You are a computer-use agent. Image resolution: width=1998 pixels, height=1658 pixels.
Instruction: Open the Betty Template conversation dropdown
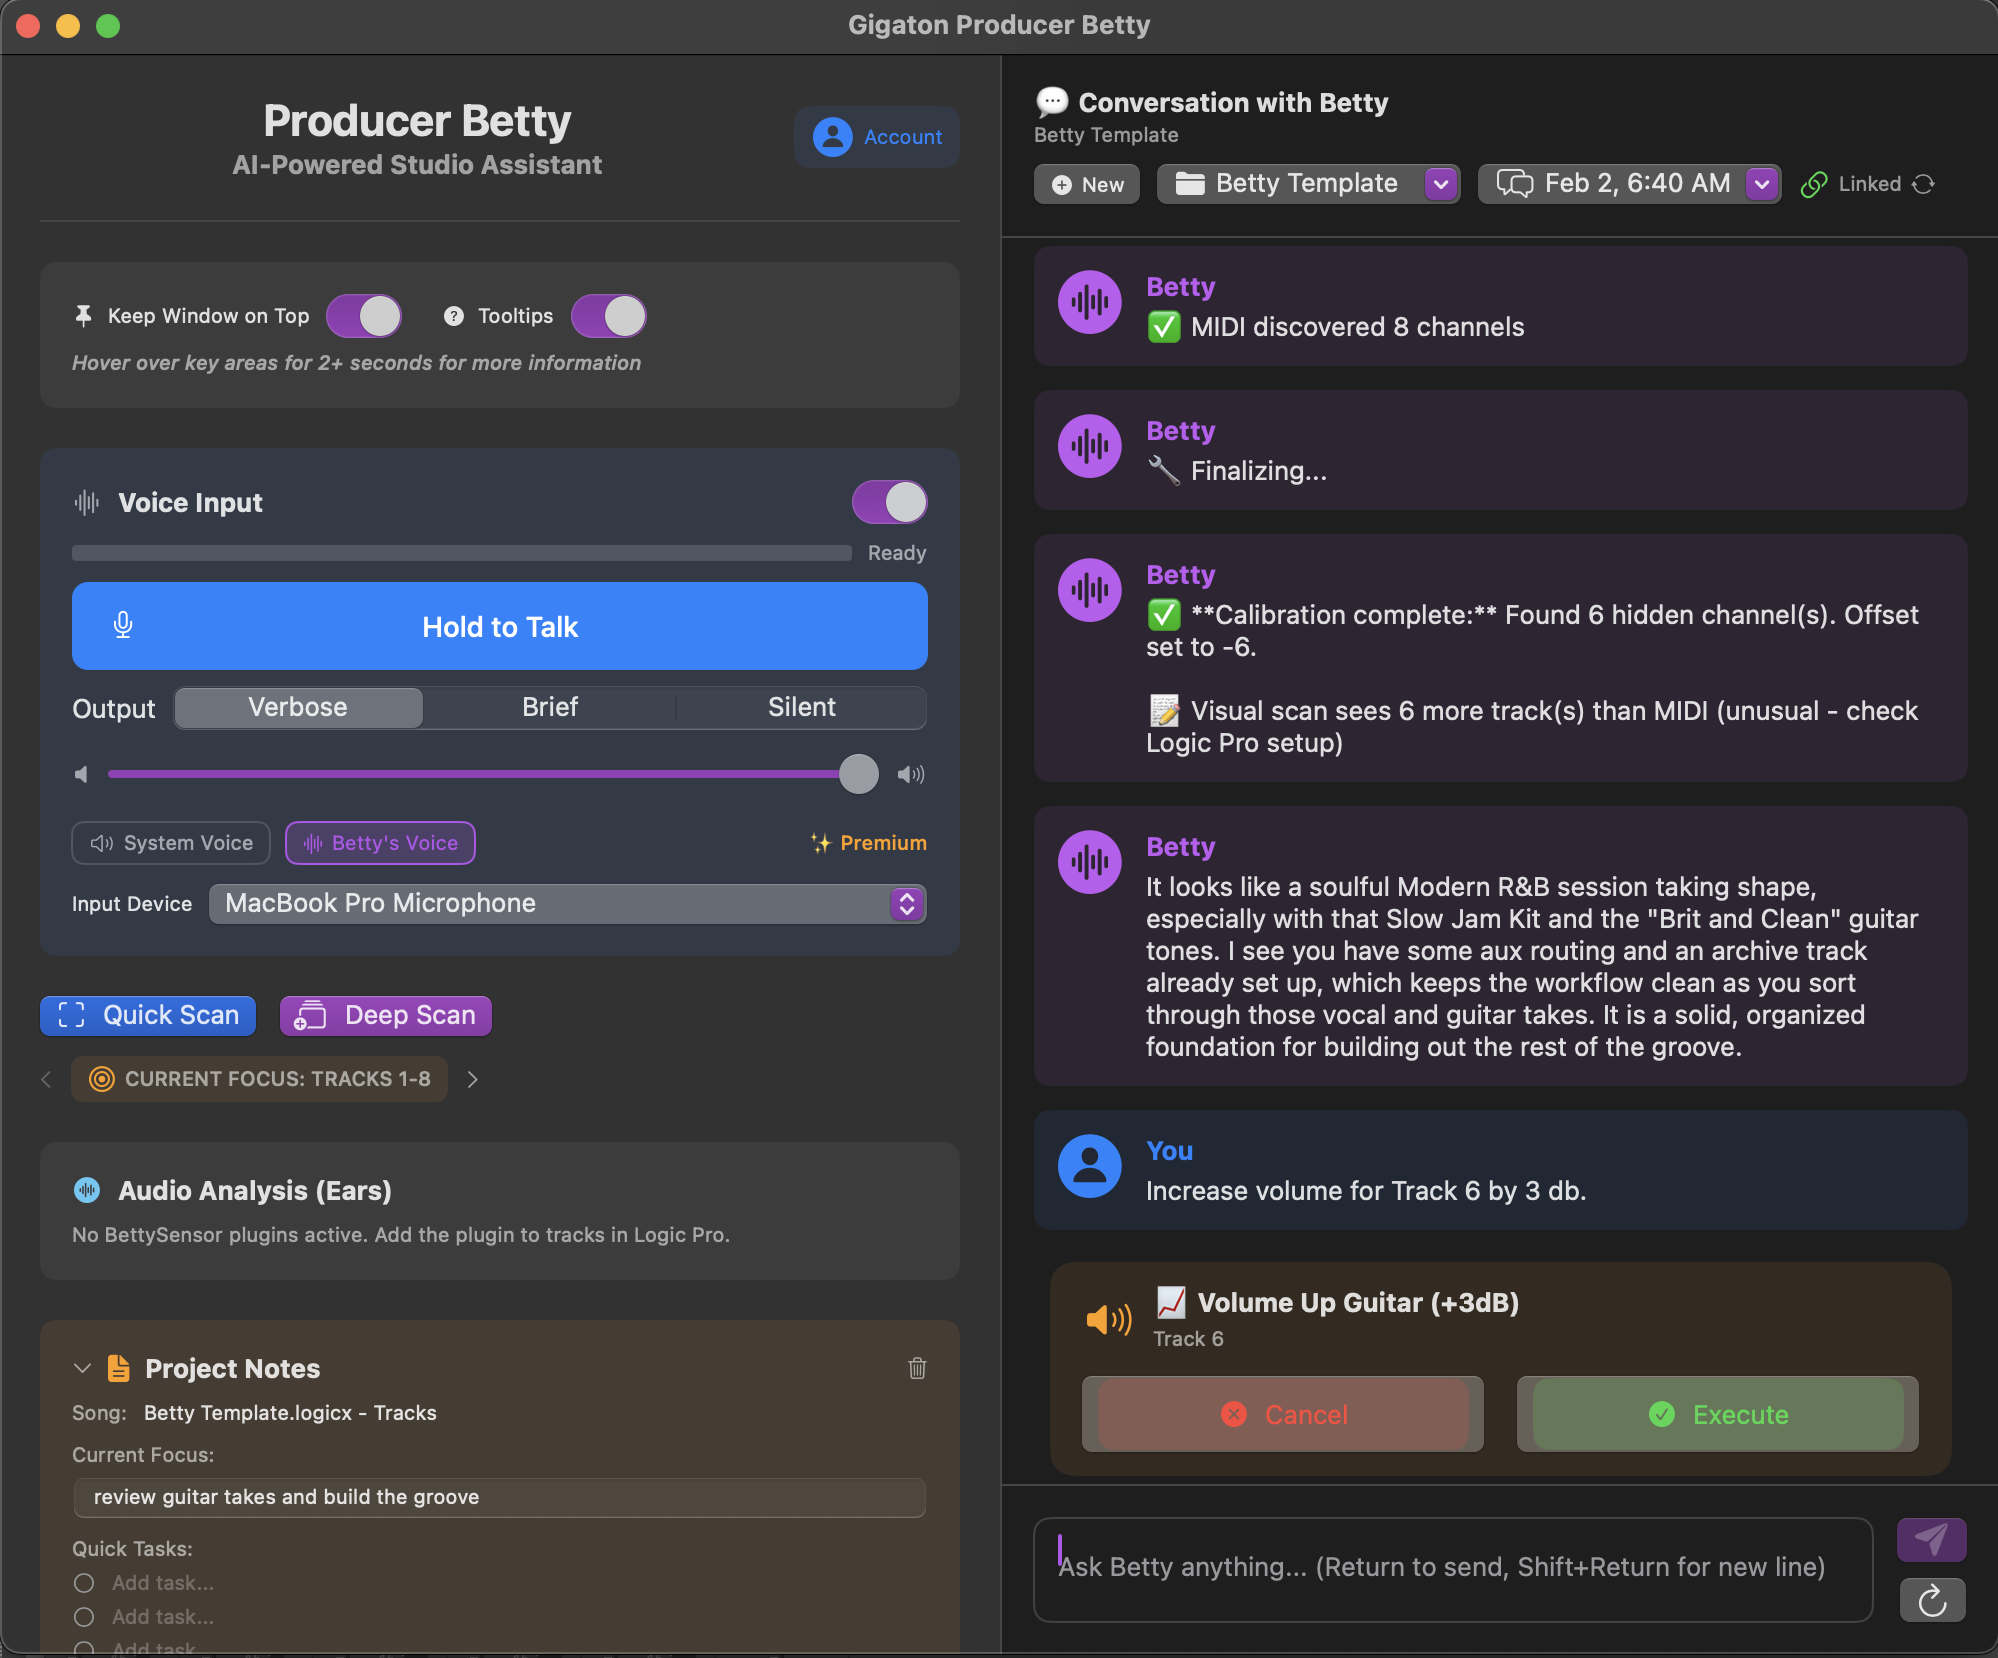pos(1440,183)
